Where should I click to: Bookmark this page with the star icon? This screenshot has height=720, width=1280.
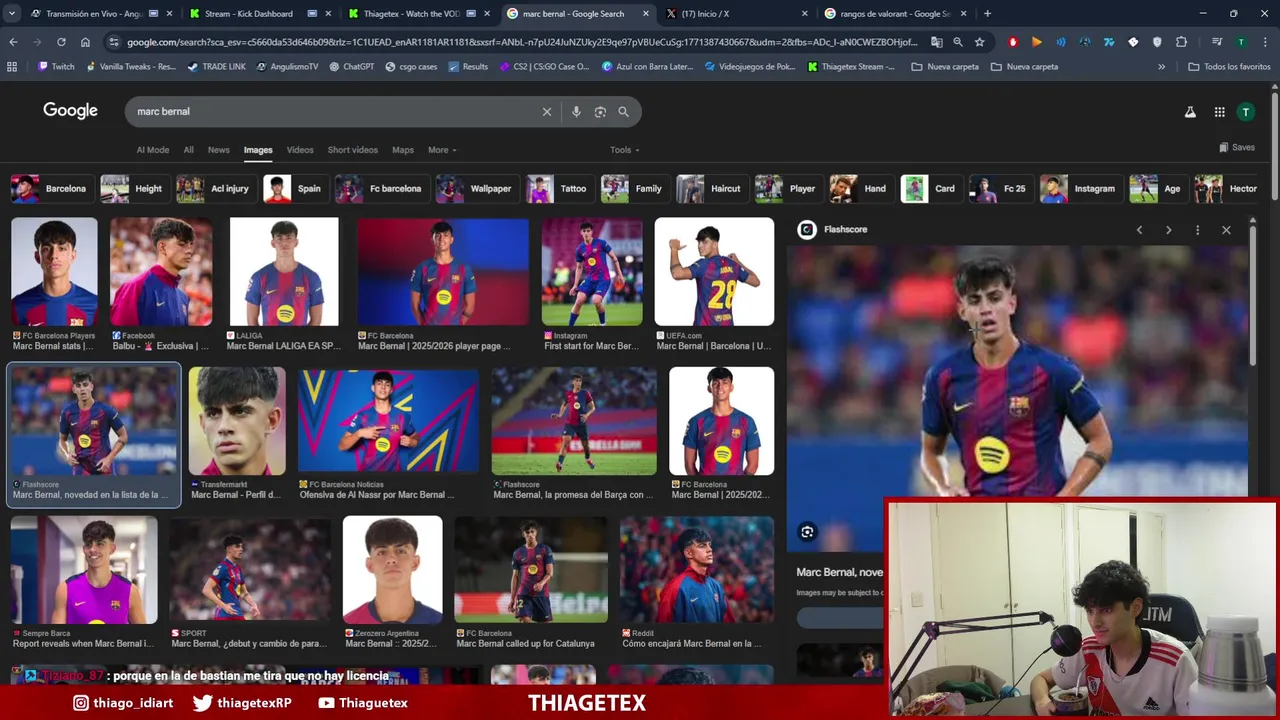click(979, 42)
